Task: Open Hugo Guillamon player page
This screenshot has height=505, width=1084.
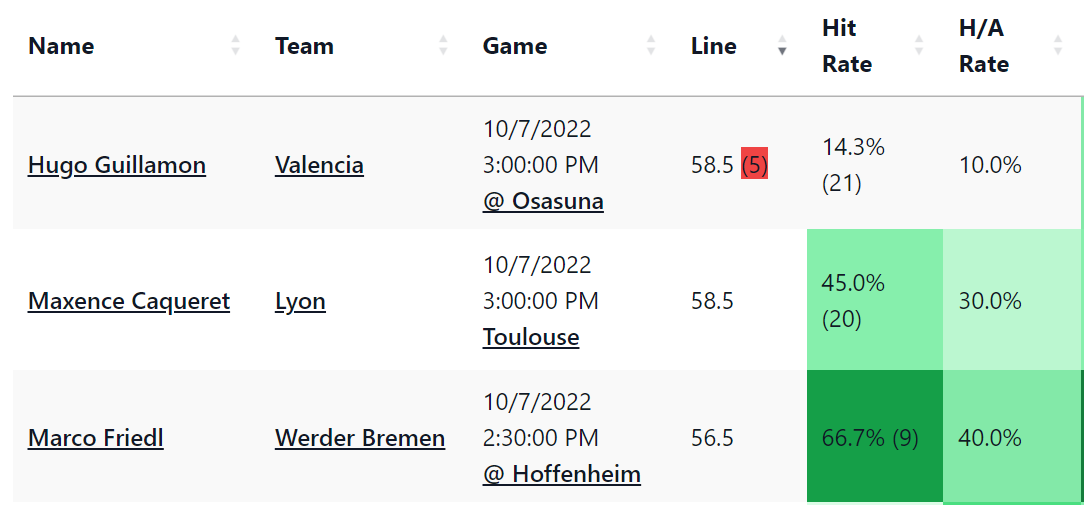Action: tap(117, 165)
